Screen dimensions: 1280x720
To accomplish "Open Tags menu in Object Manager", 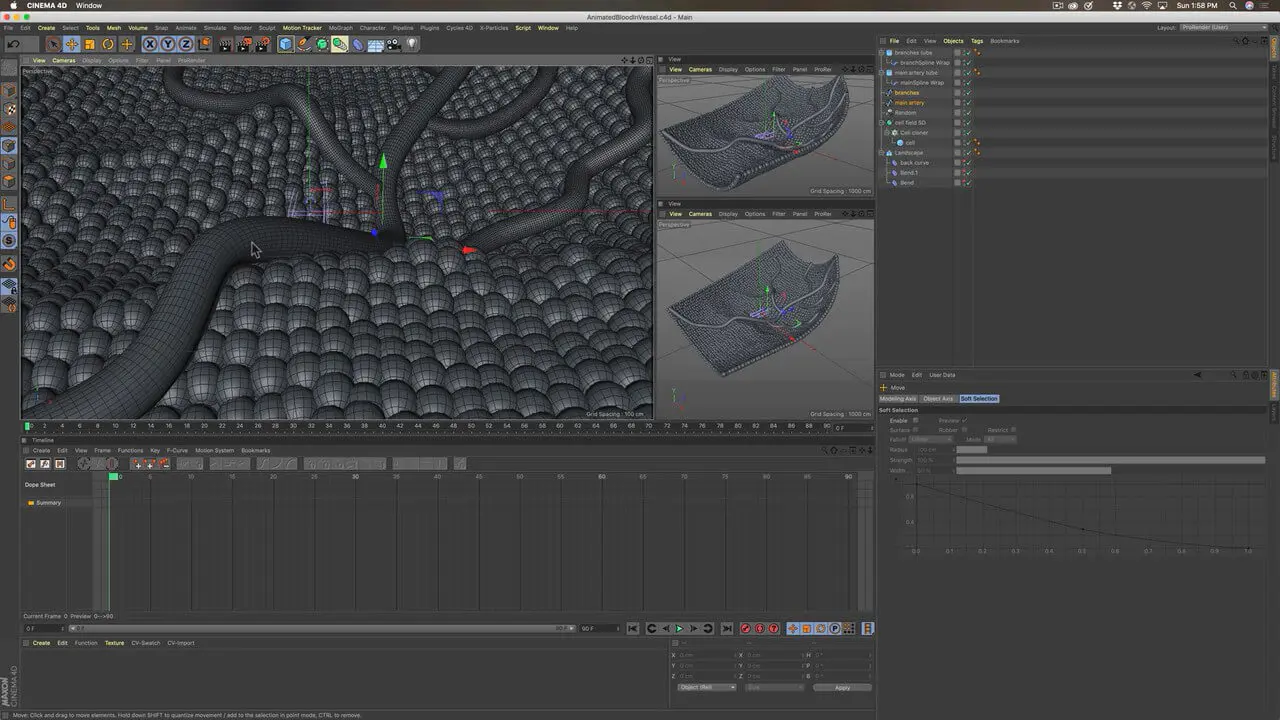I will pyautogui.click(x=977, y=41).
